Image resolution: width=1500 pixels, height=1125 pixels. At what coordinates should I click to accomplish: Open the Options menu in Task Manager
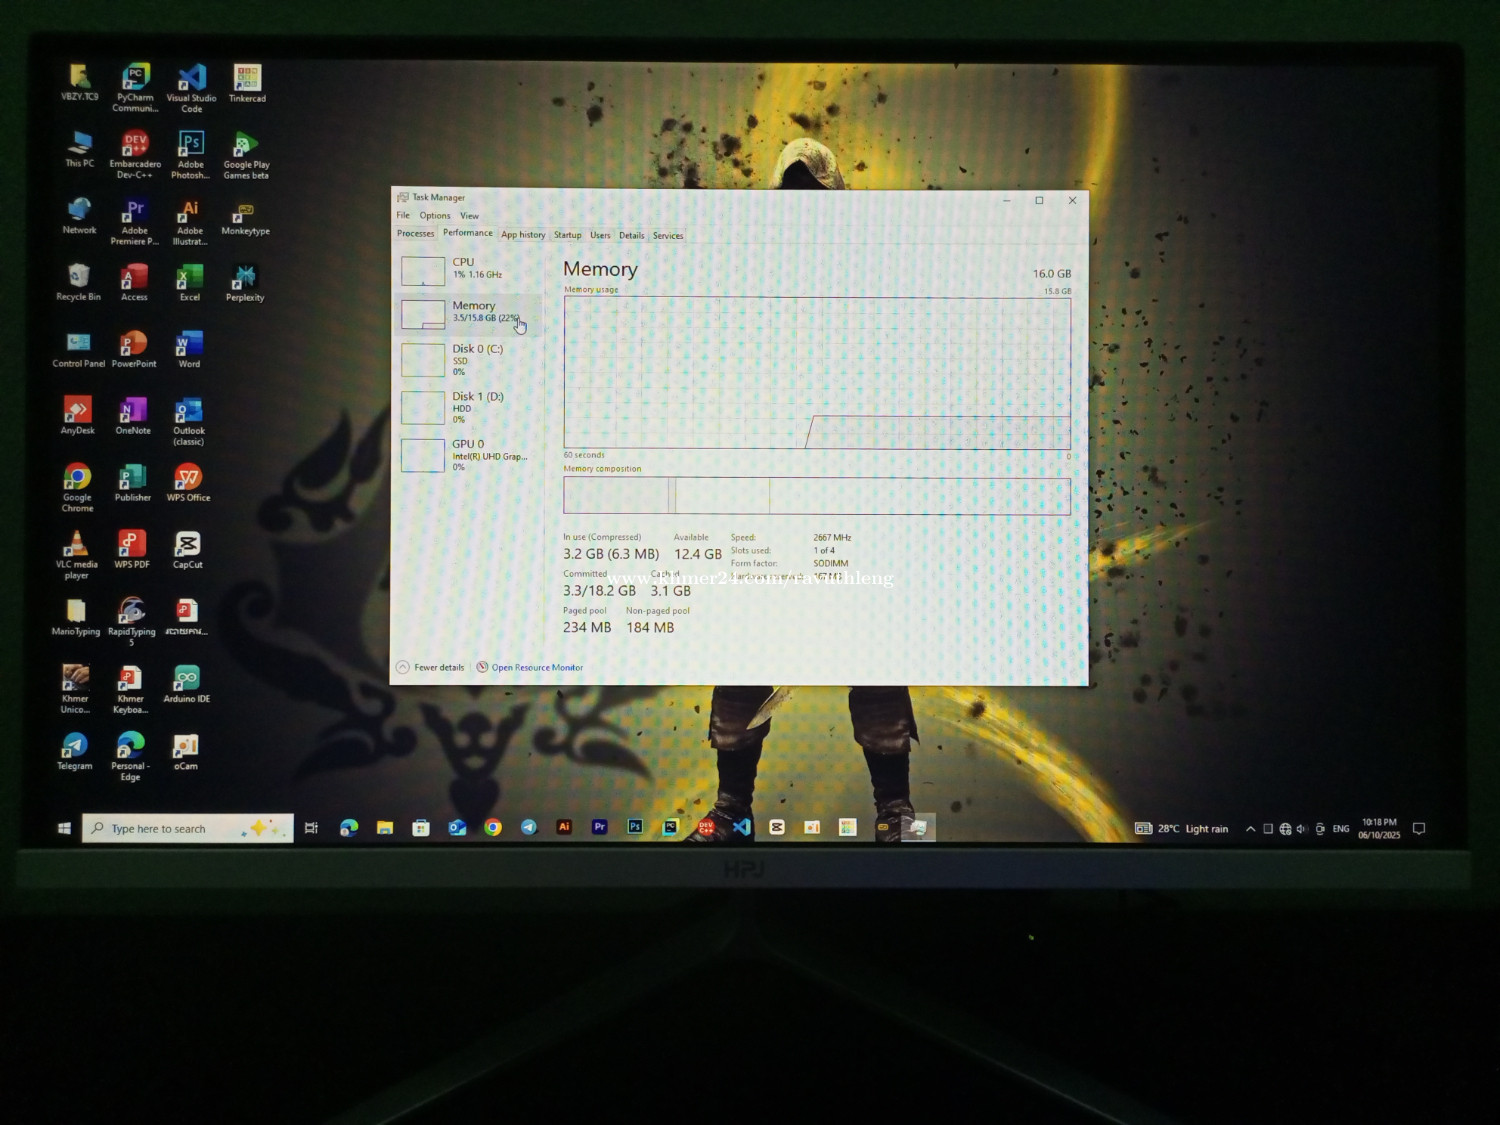pyautogui.click(x=435, y=215)
